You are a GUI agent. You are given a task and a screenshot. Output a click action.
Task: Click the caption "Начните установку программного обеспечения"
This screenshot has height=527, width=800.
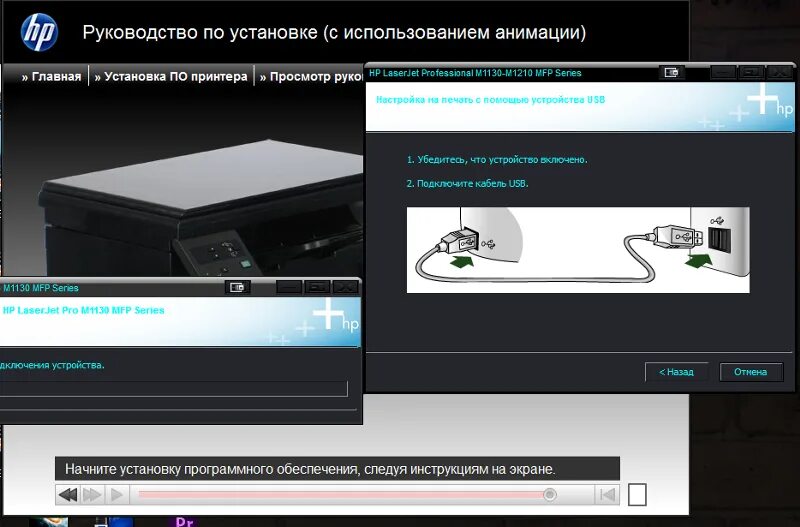(x=212, y=469)
